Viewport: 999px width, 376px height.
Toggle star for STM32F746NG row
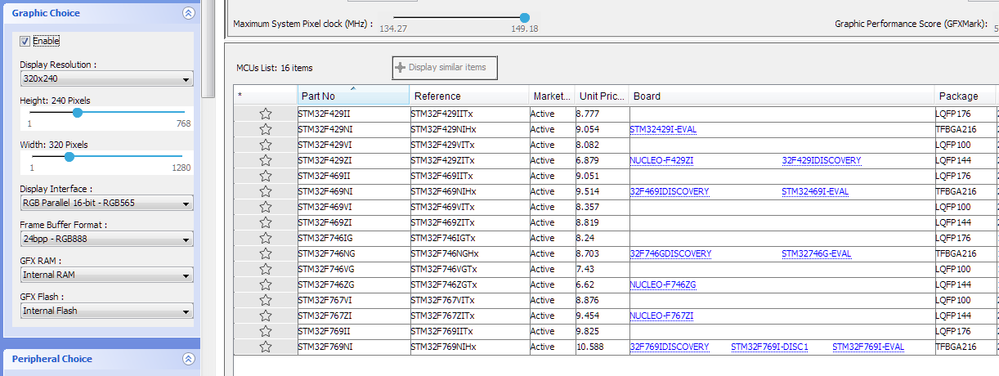click(266, 254)
